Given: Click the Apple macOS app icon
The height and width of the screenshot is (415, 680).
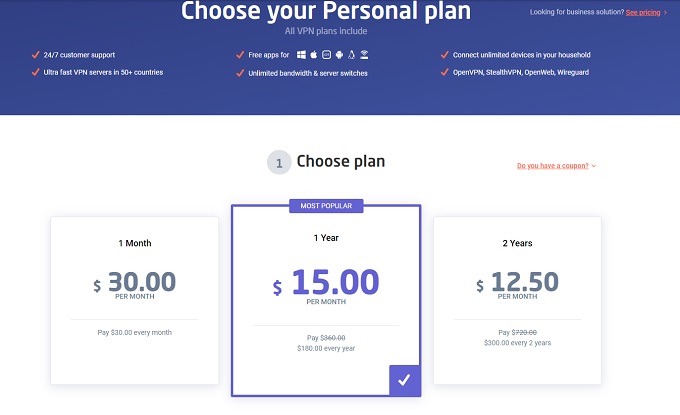Looking at the screenshot, I should [x=312, y=54].
